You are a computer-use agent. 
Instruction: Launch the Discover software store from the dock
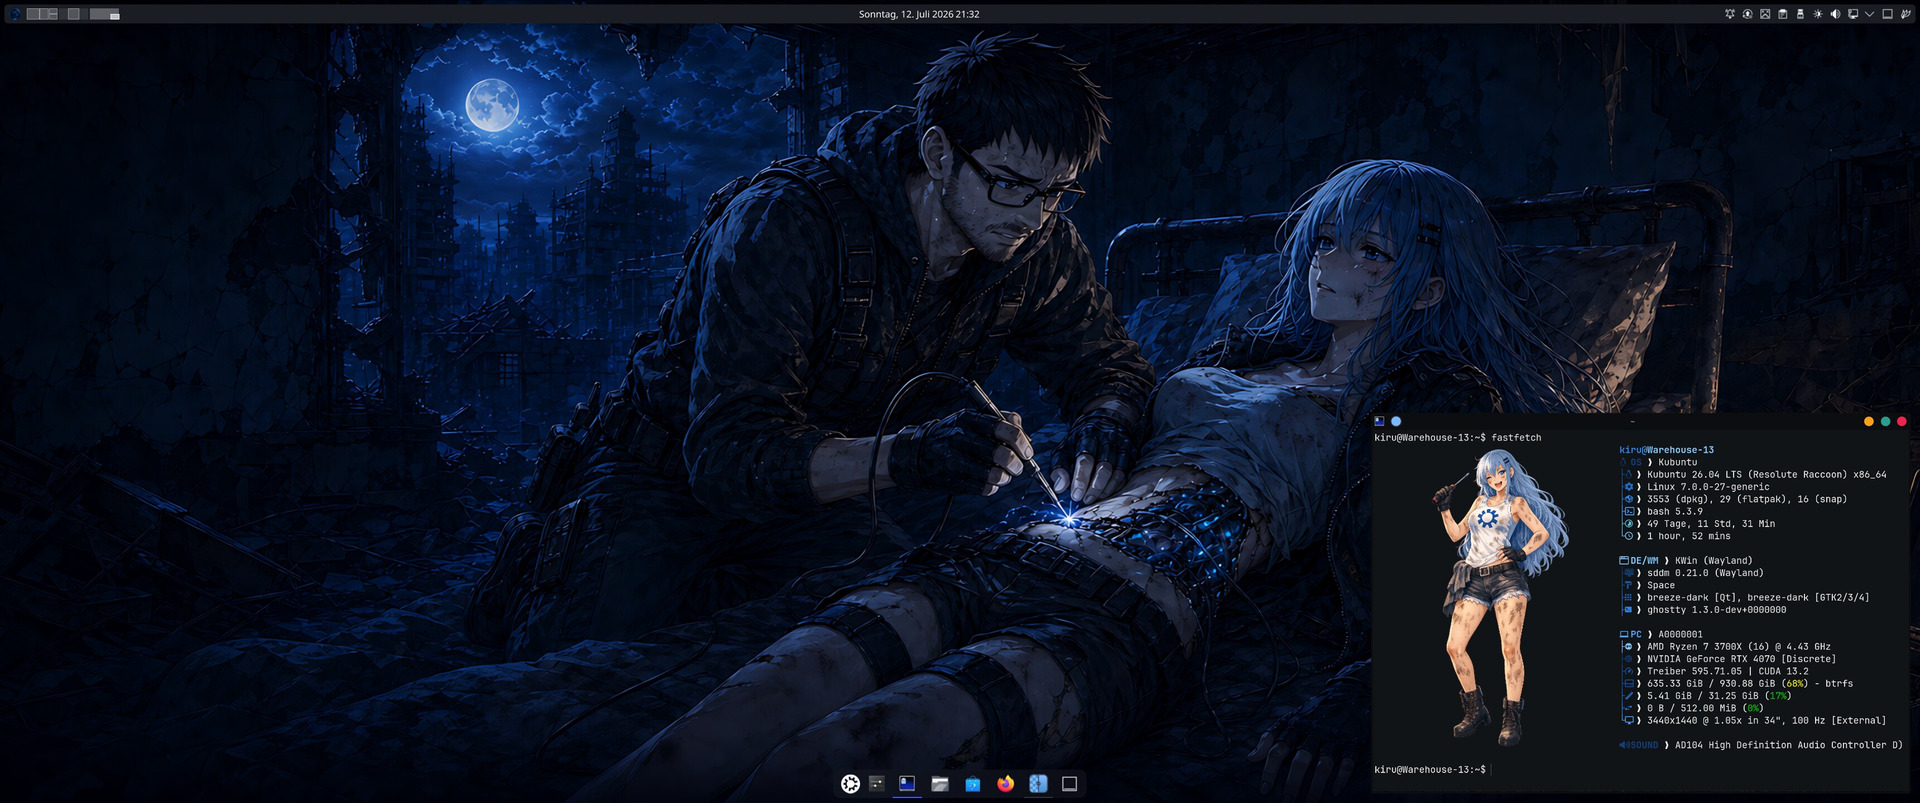pyautogui.click(x=973, y=784)
